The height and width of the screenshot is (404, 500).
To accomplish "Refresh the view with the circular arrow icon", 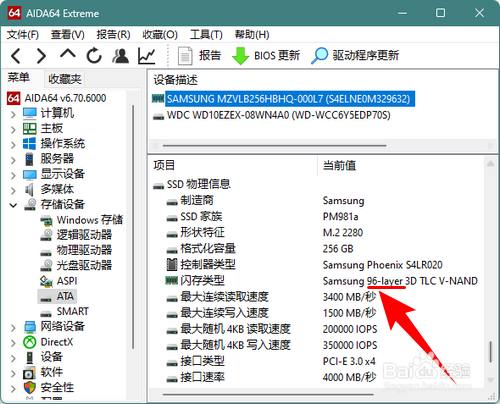I will click(94, 55).
